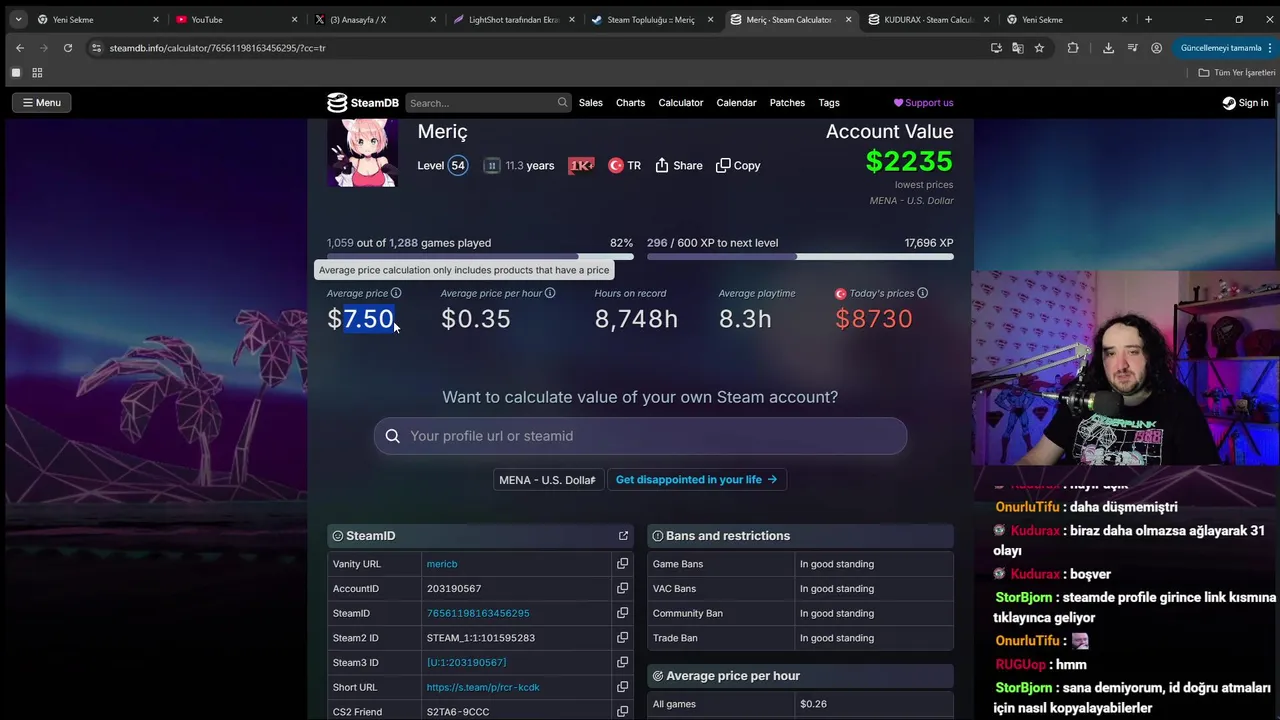The height and width of the screenshot is (720, 1280).
Task: Open SteamID external link icon
Action: (623, 536)
